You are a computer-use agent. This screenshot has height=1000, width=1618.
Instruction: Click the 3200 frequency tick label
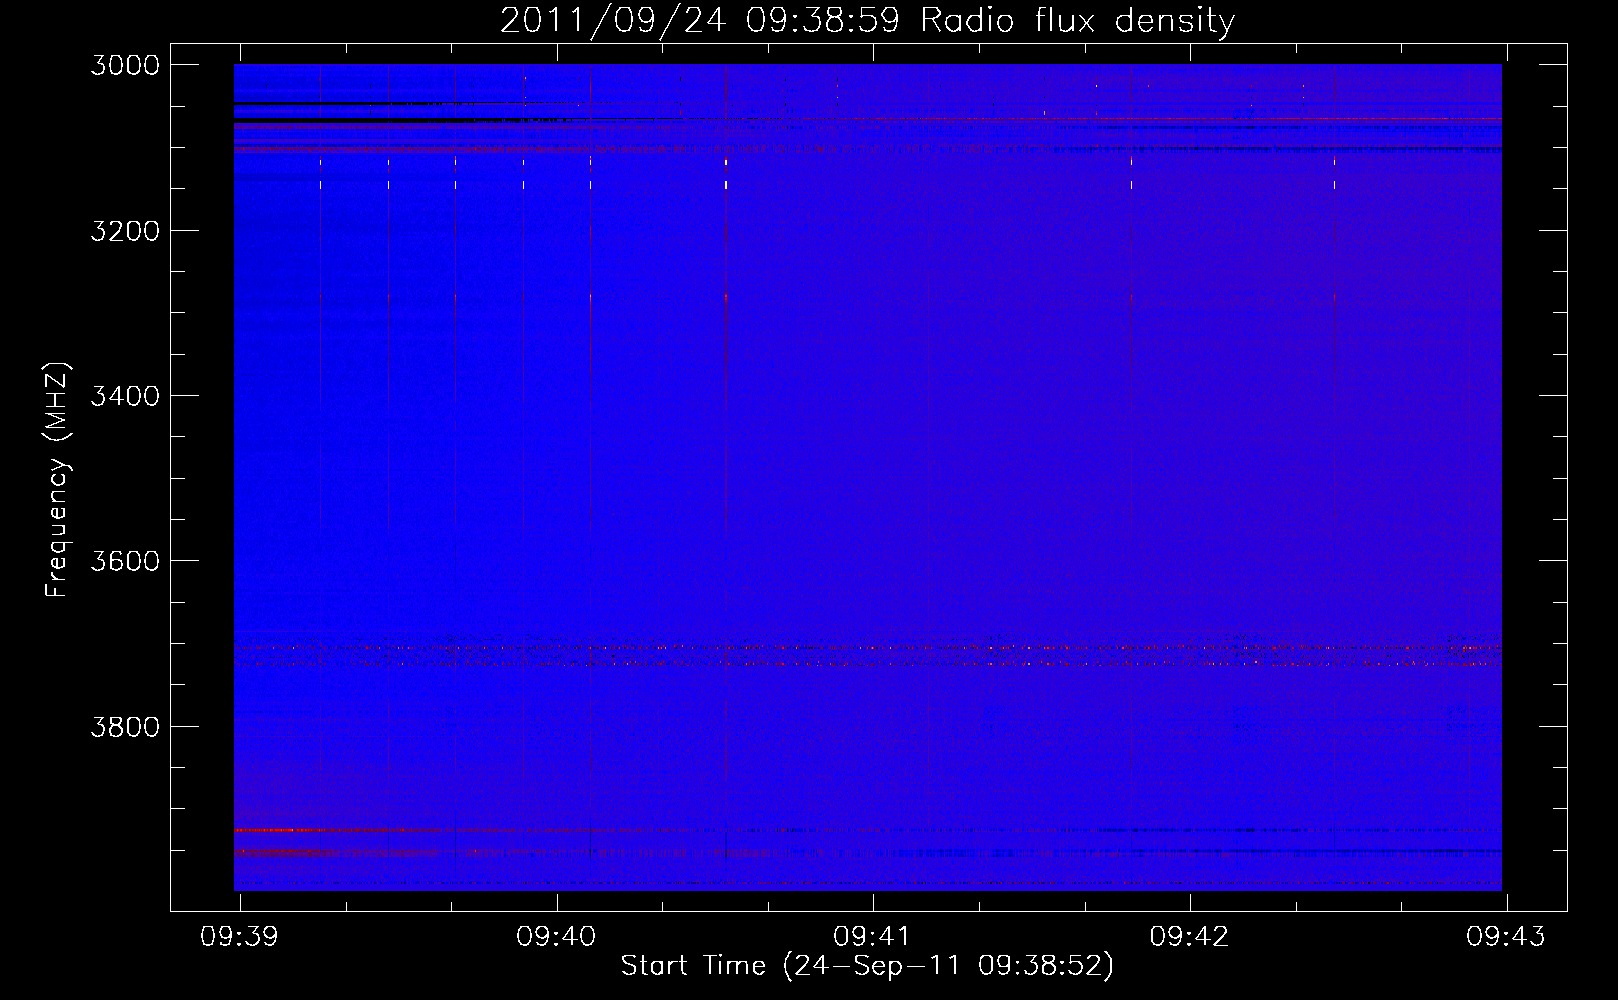125,231
